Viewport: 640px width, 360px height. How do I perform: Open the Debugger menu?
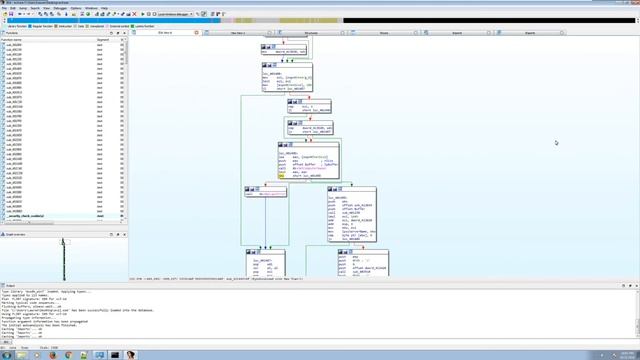point(60,8)
